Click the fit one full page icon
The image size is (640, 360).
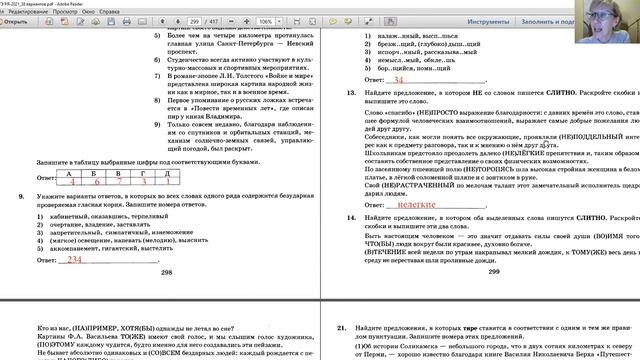point(312,22)
